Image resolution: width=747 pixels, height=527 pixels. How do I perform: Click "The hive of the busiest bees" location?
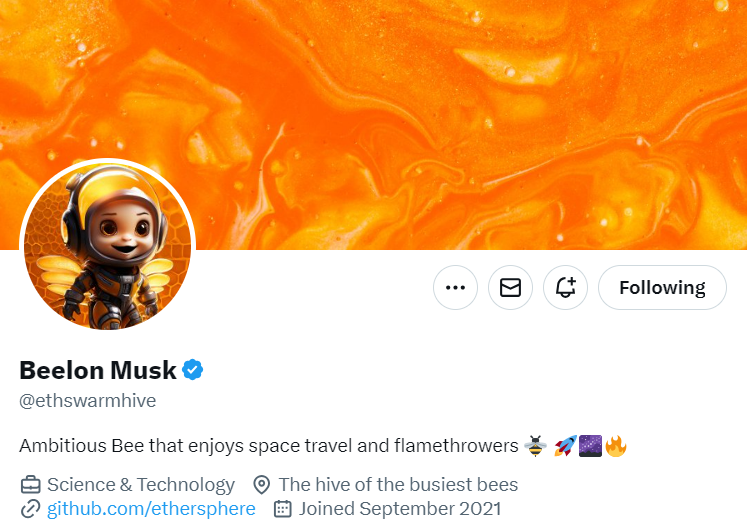pyautogui.click(x=398, y=485)
